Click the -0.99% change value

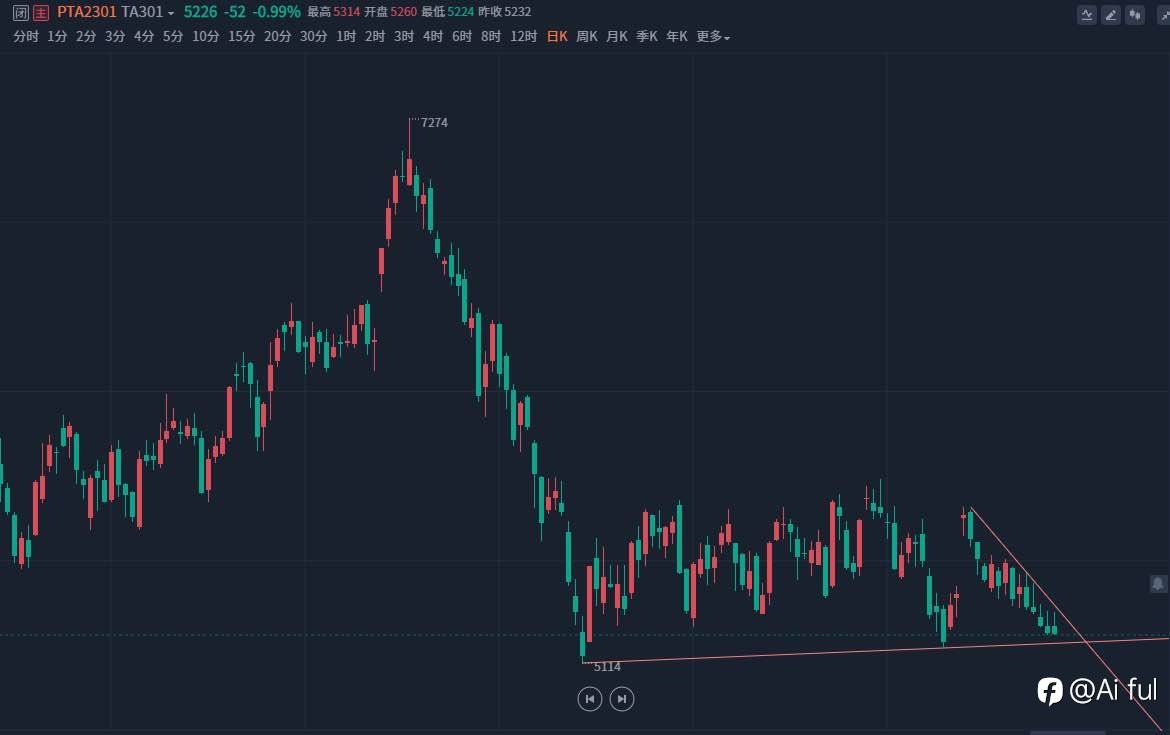click(277, 12)
